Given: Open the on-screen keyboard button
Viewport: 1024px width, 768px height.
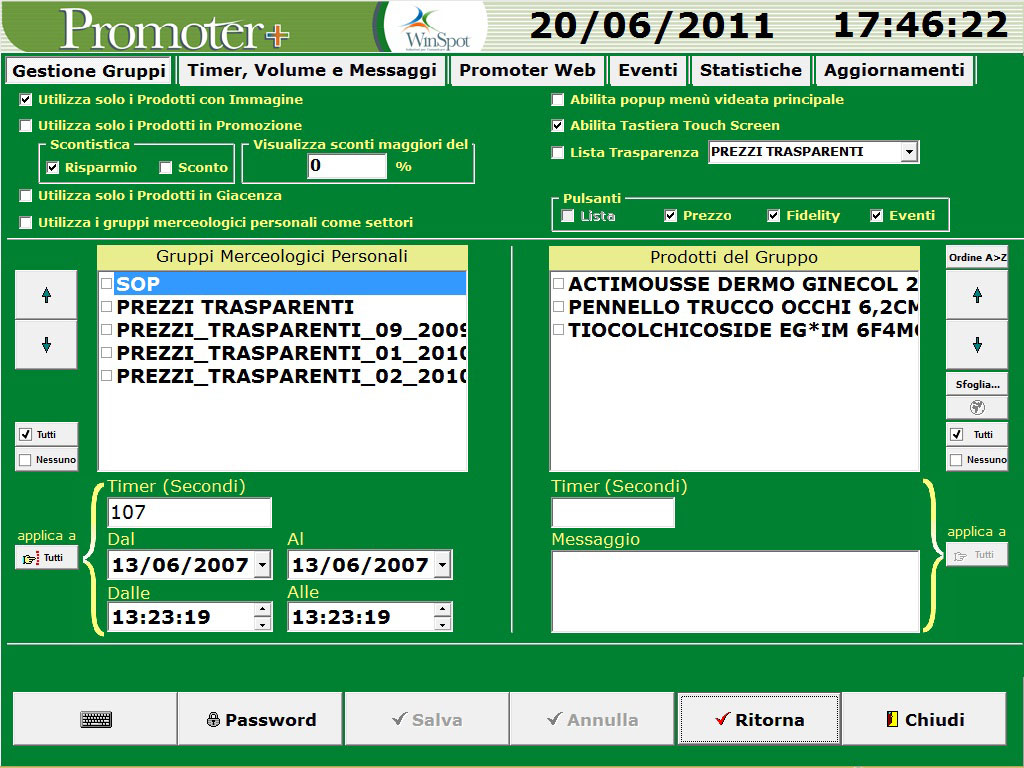Looking at the screenshot, I should click(96, 719).
